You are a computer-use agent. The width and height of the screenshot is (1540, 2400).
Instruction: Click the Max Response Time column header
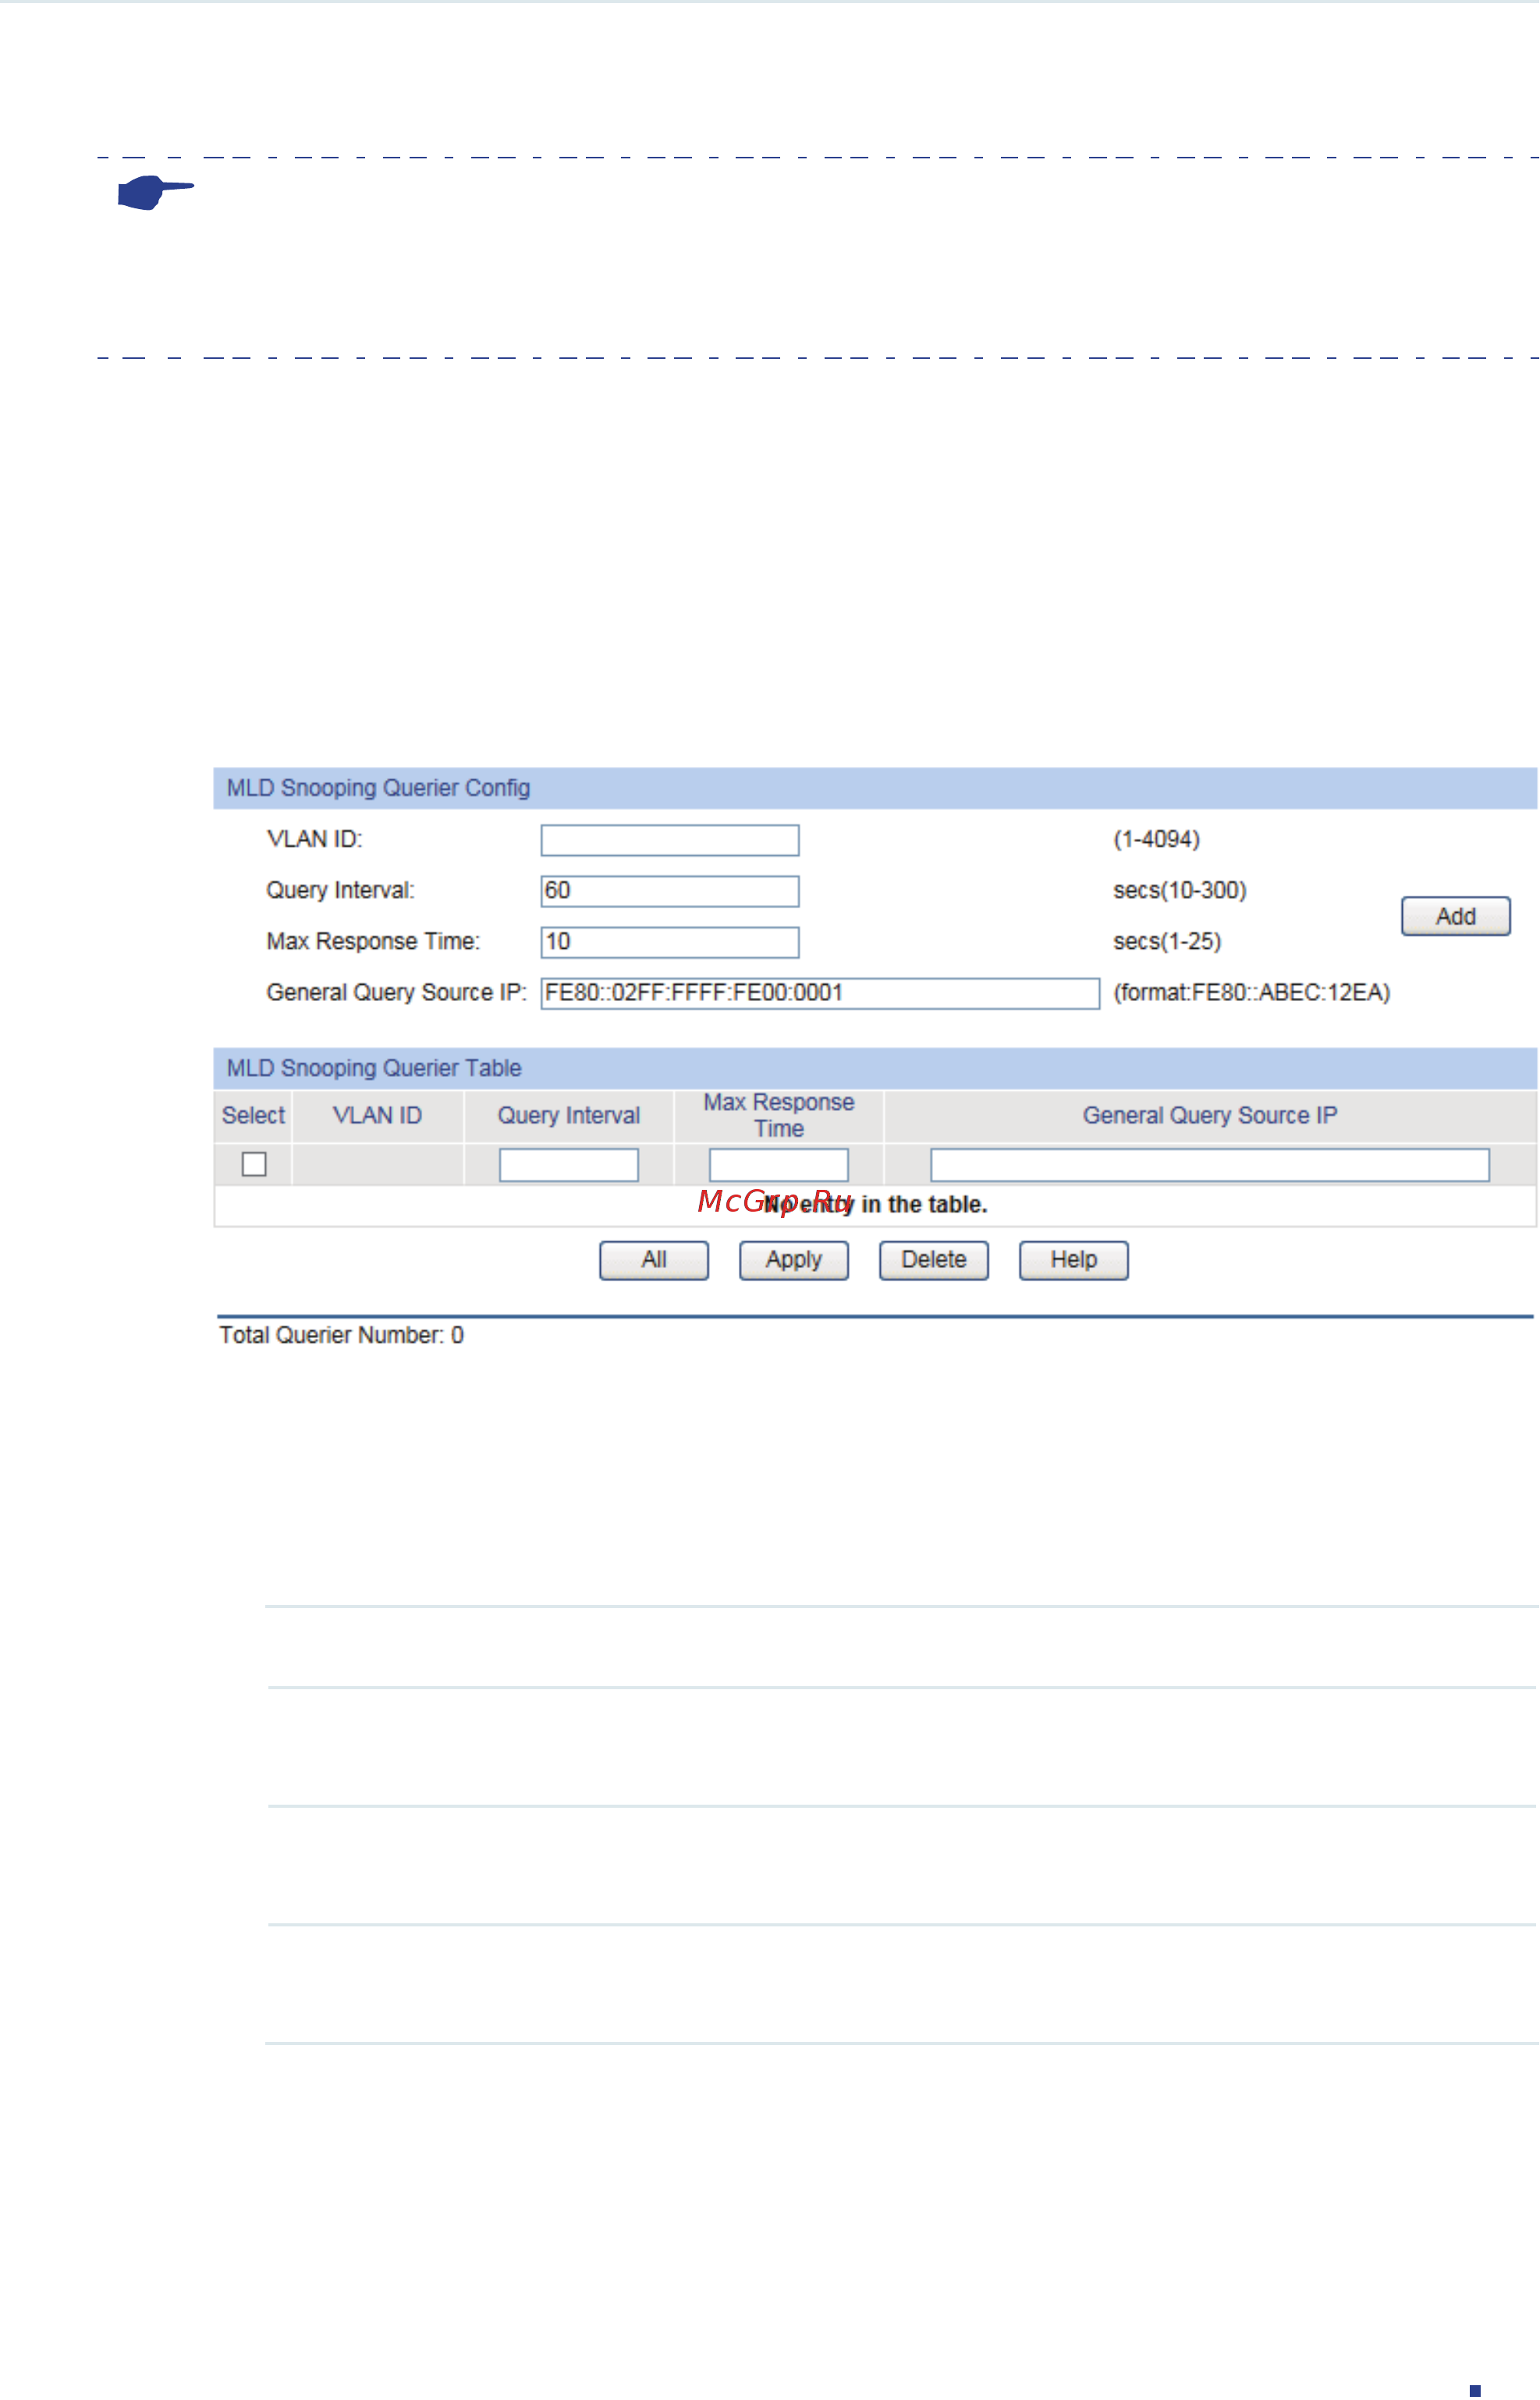779,1115
